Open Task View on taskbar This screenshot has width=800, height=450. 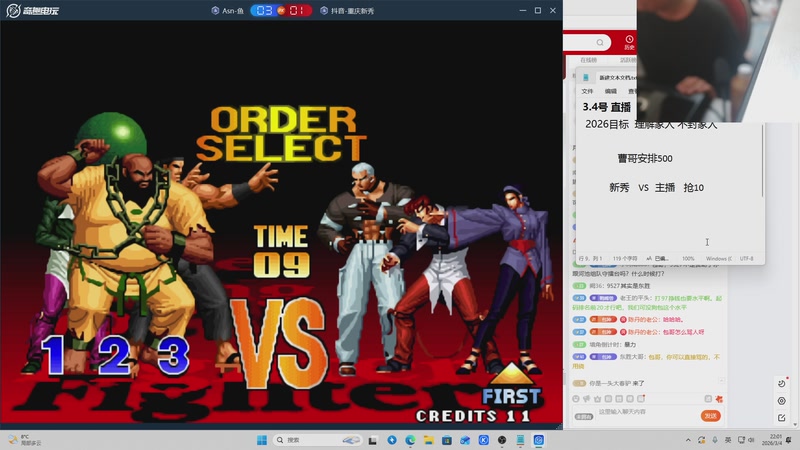pyautogui.click(x=373, y=440)
